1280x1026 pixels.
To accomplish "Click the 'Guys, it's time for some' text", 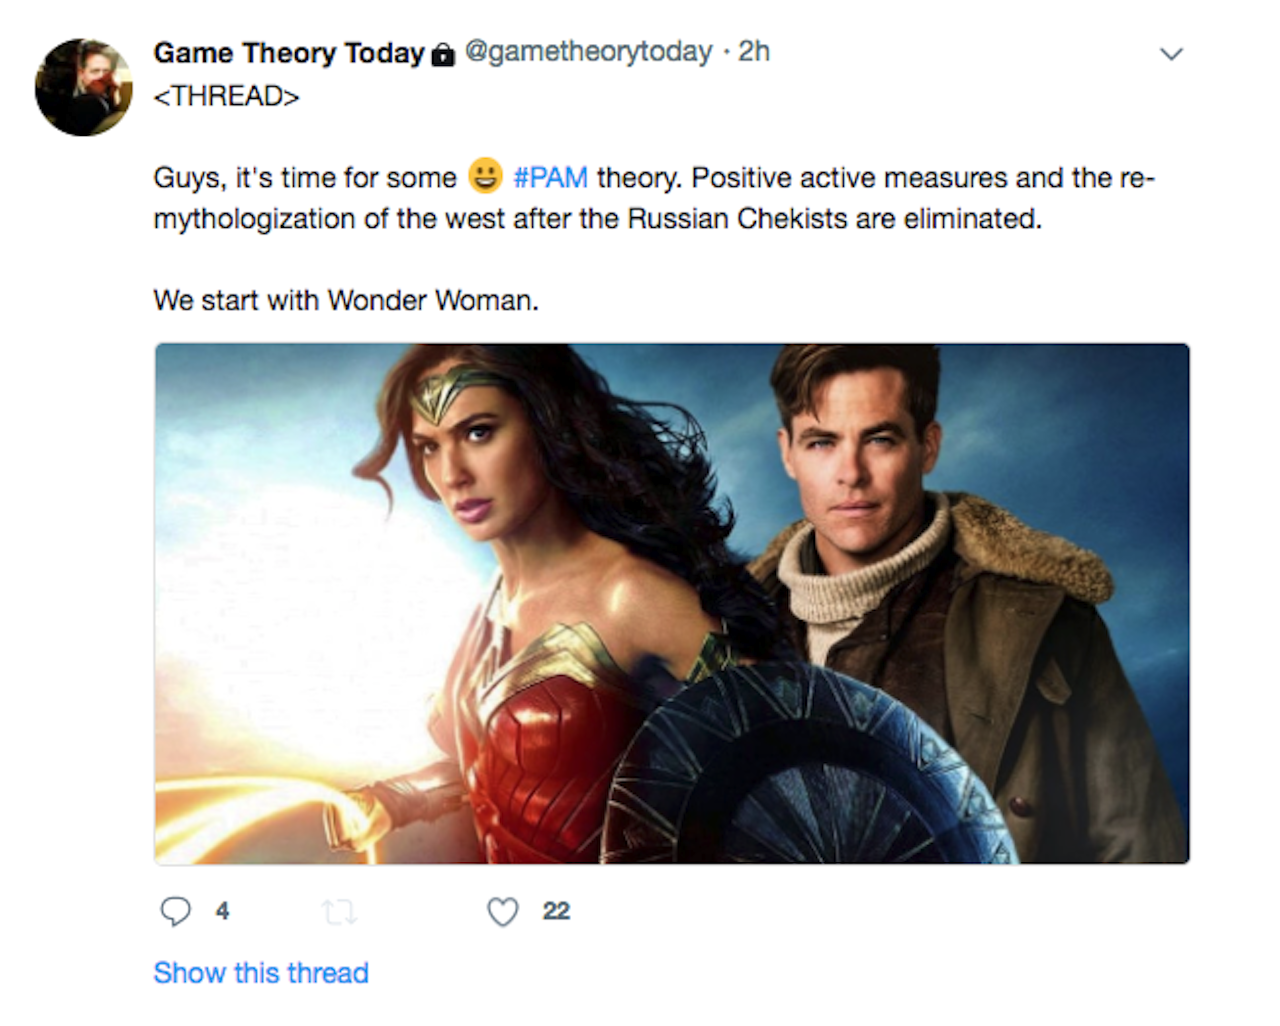I will pyautogui.click(x=304, y=178).
